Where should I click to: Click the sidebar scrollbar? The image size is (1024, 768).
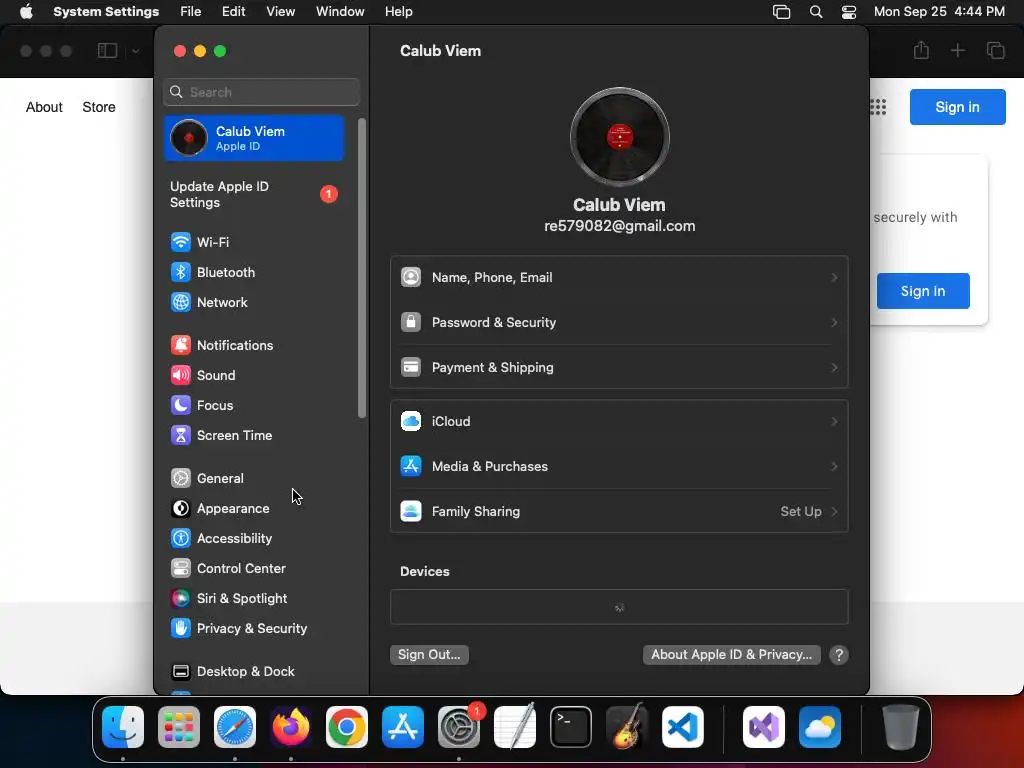[x=362, y=268]
